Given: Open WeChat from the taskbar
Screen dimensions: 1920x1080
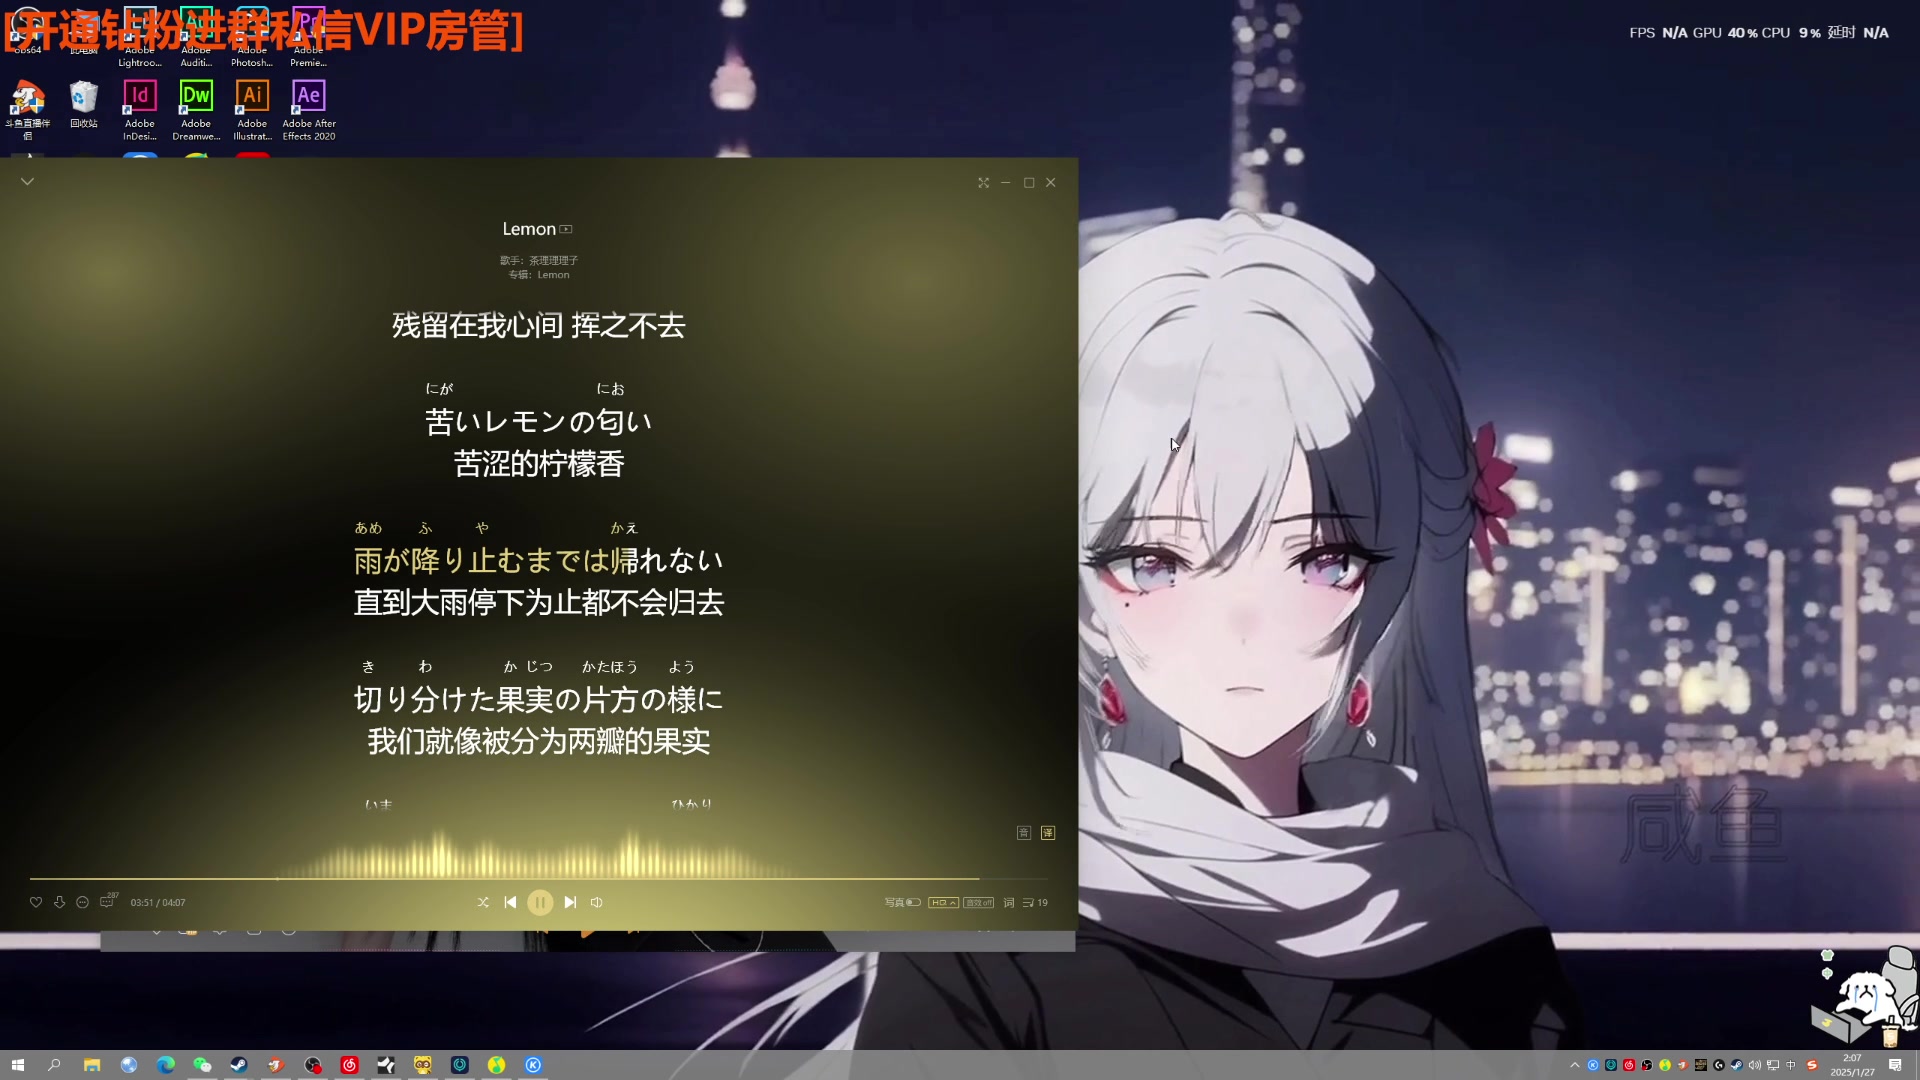Looking at the screenshot, I should pyautogui.click(x=202, y=1065).
